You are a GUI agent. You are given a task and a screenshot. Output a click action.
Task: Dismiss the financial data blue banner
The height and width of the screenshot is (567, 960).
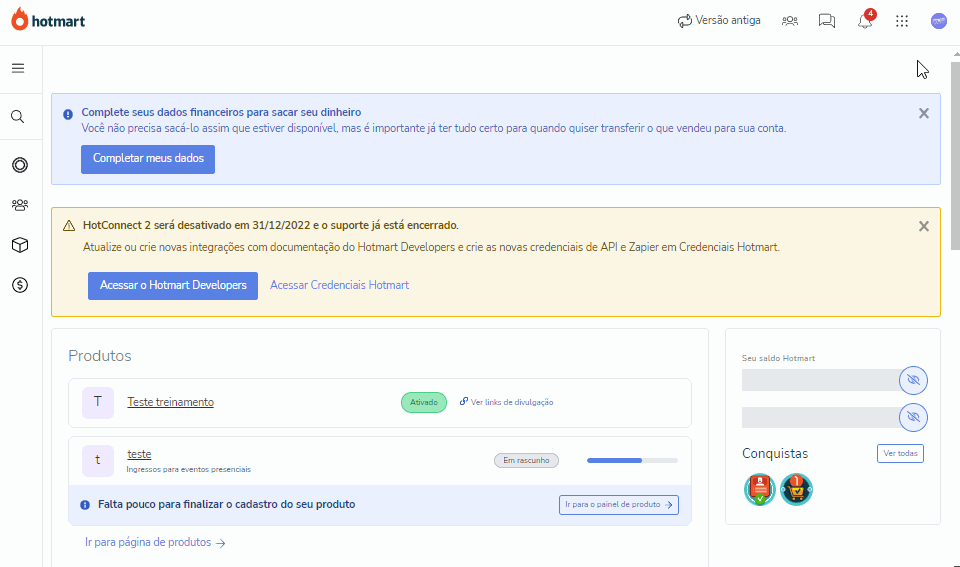coord(924,113)
